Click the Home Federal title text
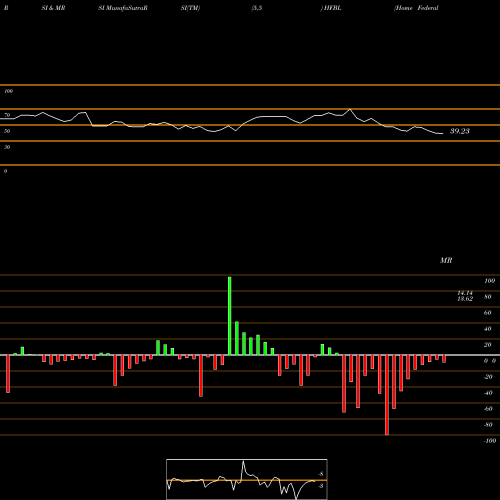Screen dimensions: 500x500 click(x=416, y=8)
